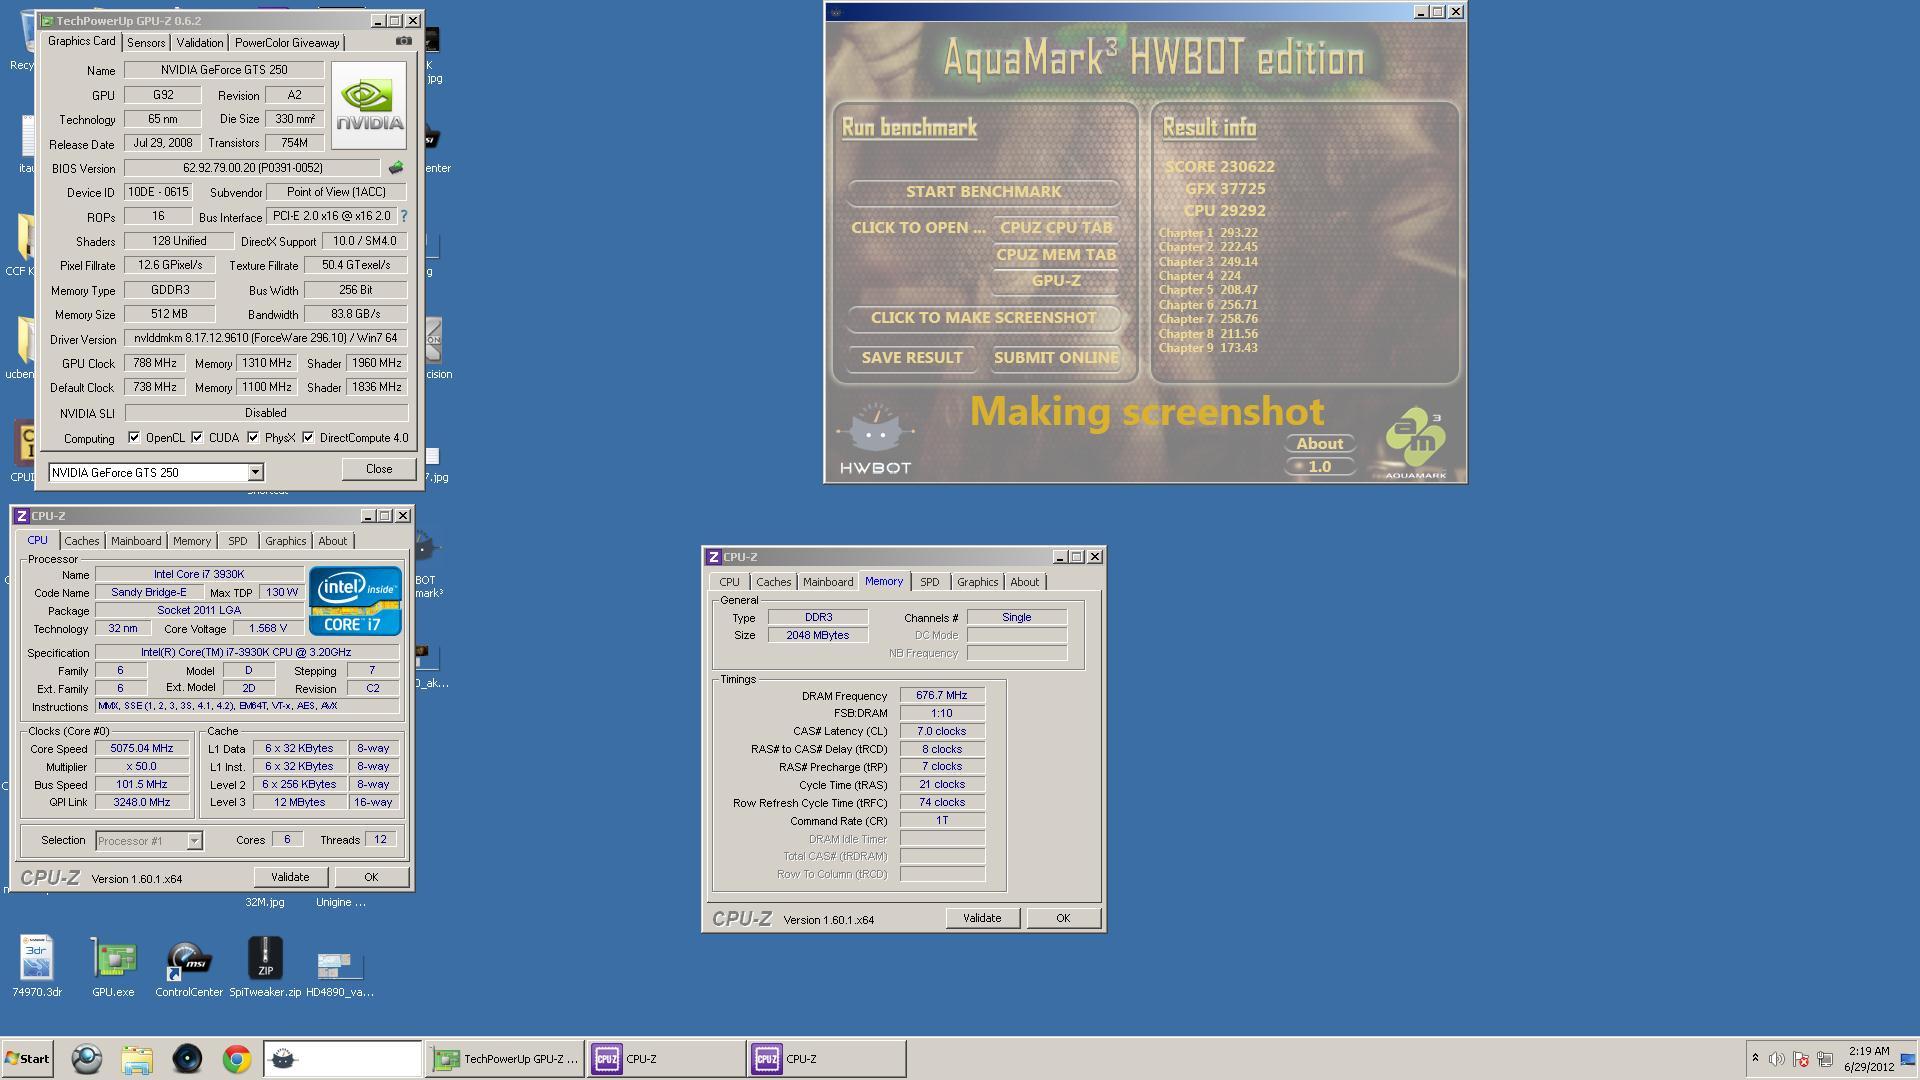Select the HD4890_va... desktop image file
1920x1080 pixels.
pos(340,972)
